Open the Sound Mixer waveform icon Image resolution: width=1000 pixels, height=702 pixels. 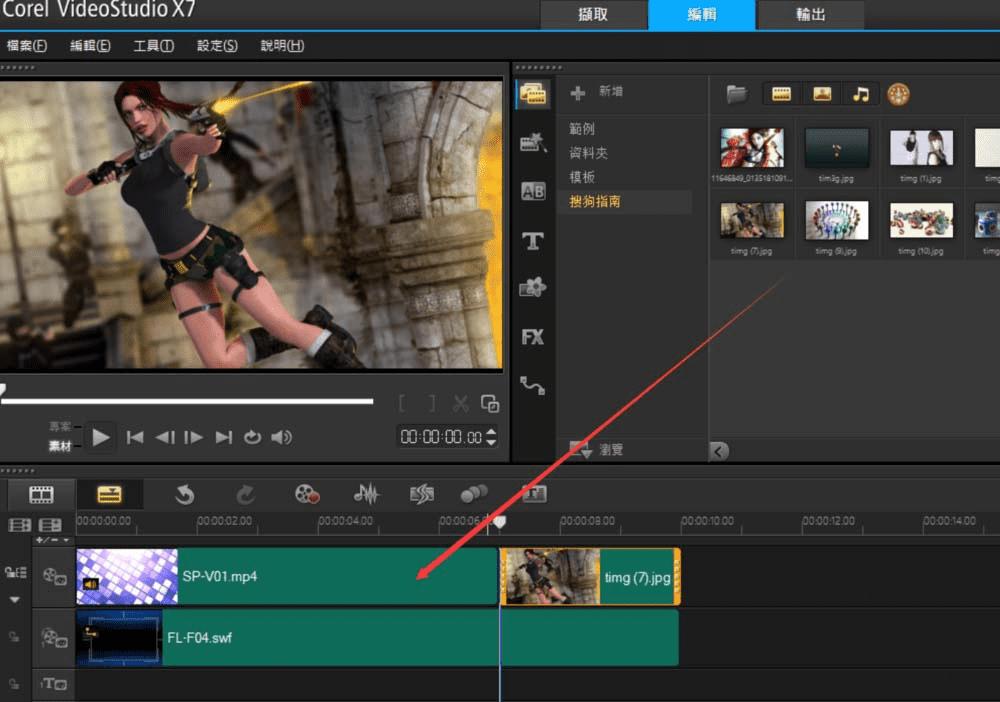pyautogui.click(x=367, y=494)
